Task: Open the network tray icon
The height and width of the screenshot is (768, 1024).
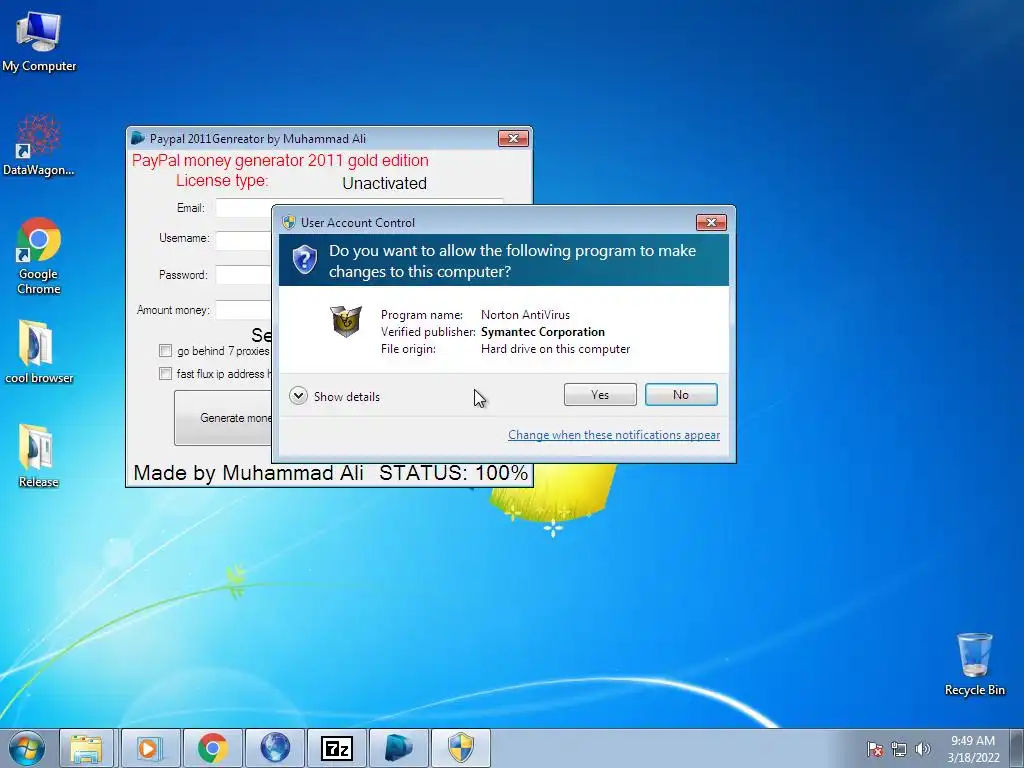Action: coord(899,749)
